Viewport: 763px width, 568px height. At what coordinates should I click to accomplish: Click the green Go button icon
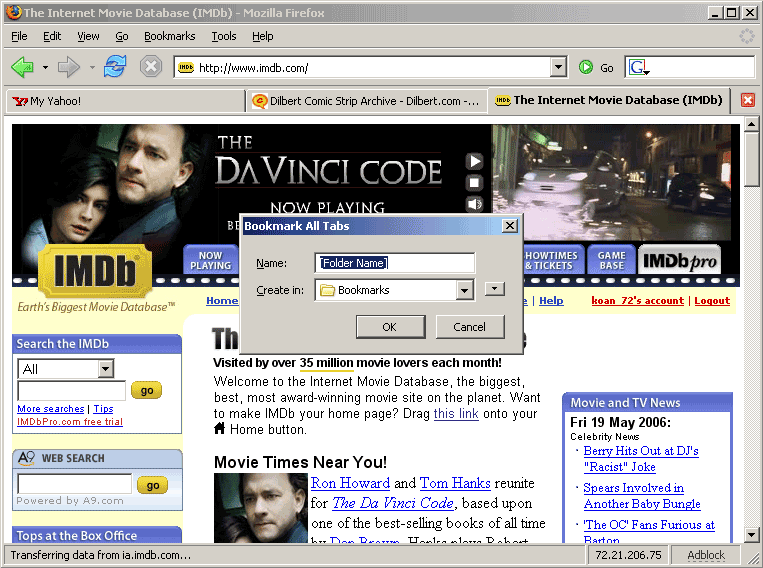(586, 67)
